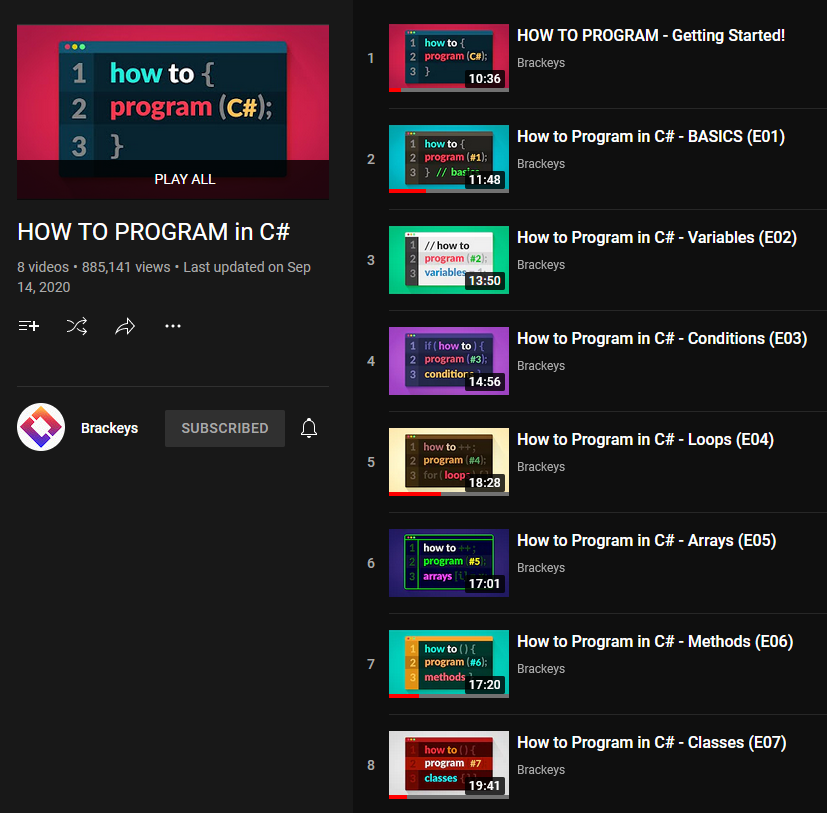Click title 'How to Program in C# - Loops (E04)'
The width and height of the screenshot is (827, 813).
tap(645, 439)
